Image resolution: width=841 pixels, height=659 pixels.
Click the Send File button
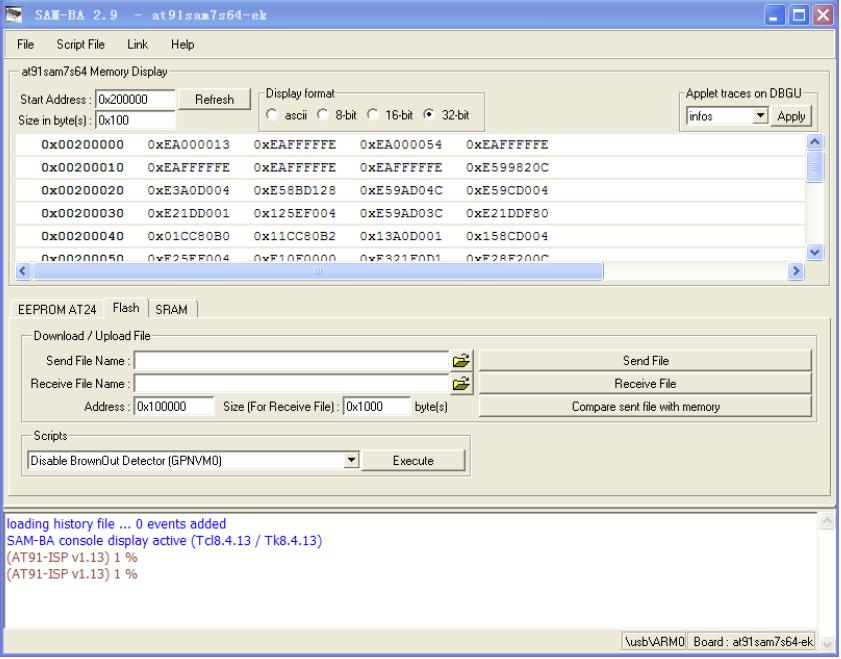645,361
